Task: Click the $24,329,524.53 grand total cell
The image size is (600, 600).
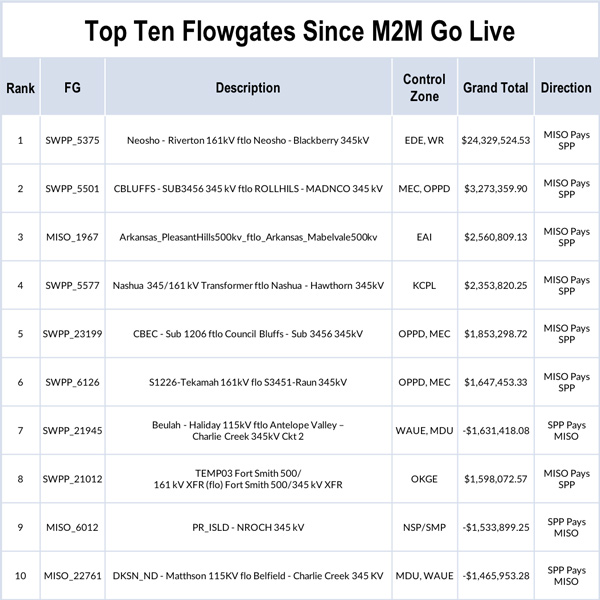Action: click(x=495, y=141)
